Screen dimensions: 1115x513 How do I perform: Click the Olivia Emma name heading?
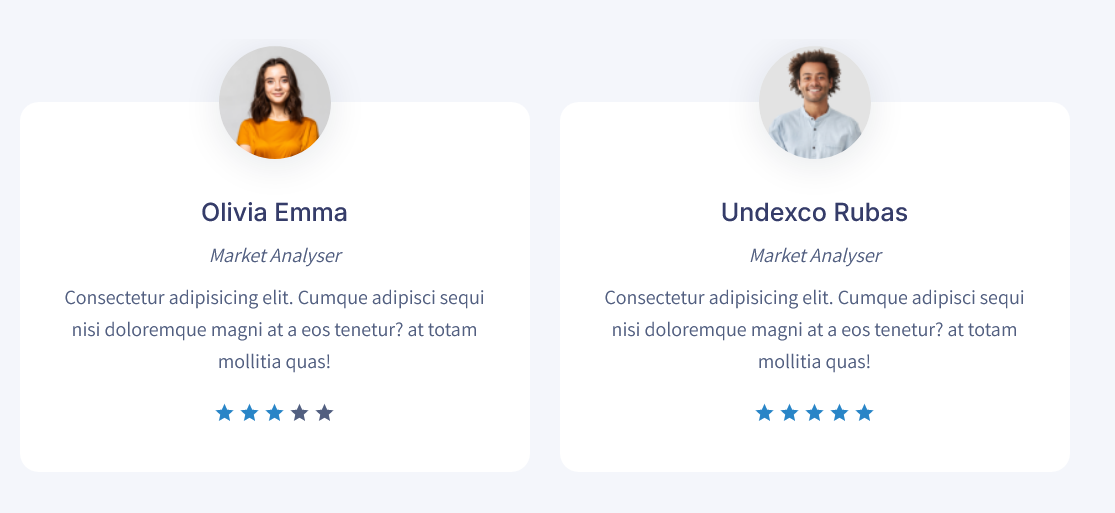(x=274, y=212)
